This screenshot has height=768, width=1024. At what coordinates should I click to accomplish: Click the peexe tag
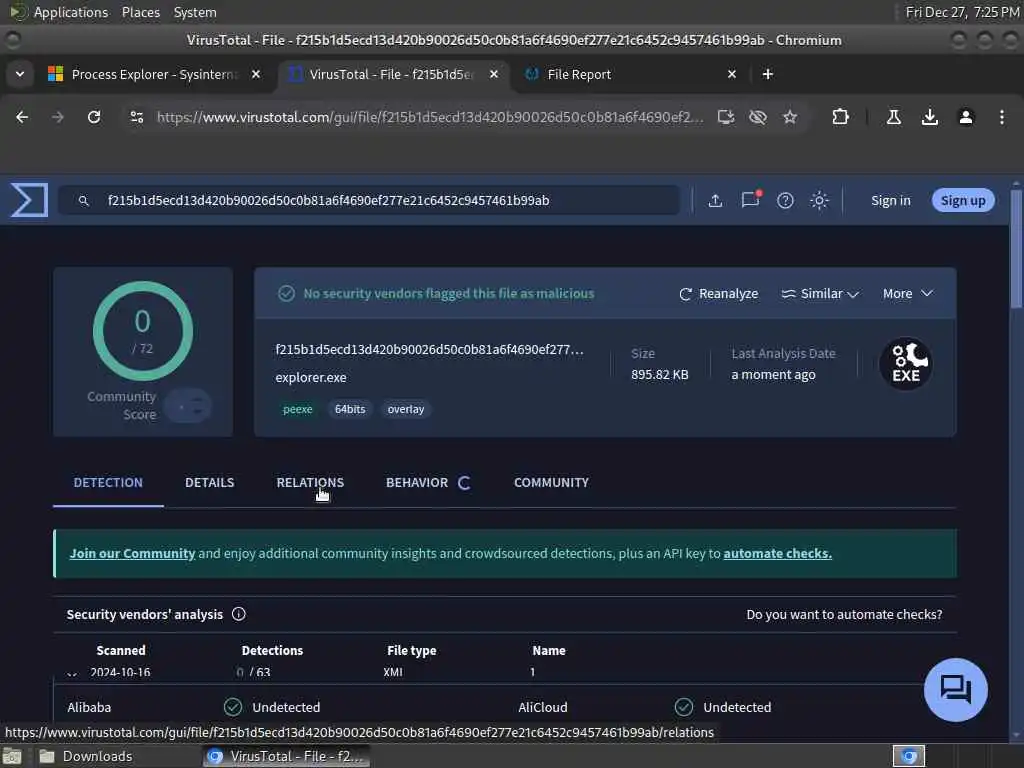pyautogui.click(x=297, y=409)
